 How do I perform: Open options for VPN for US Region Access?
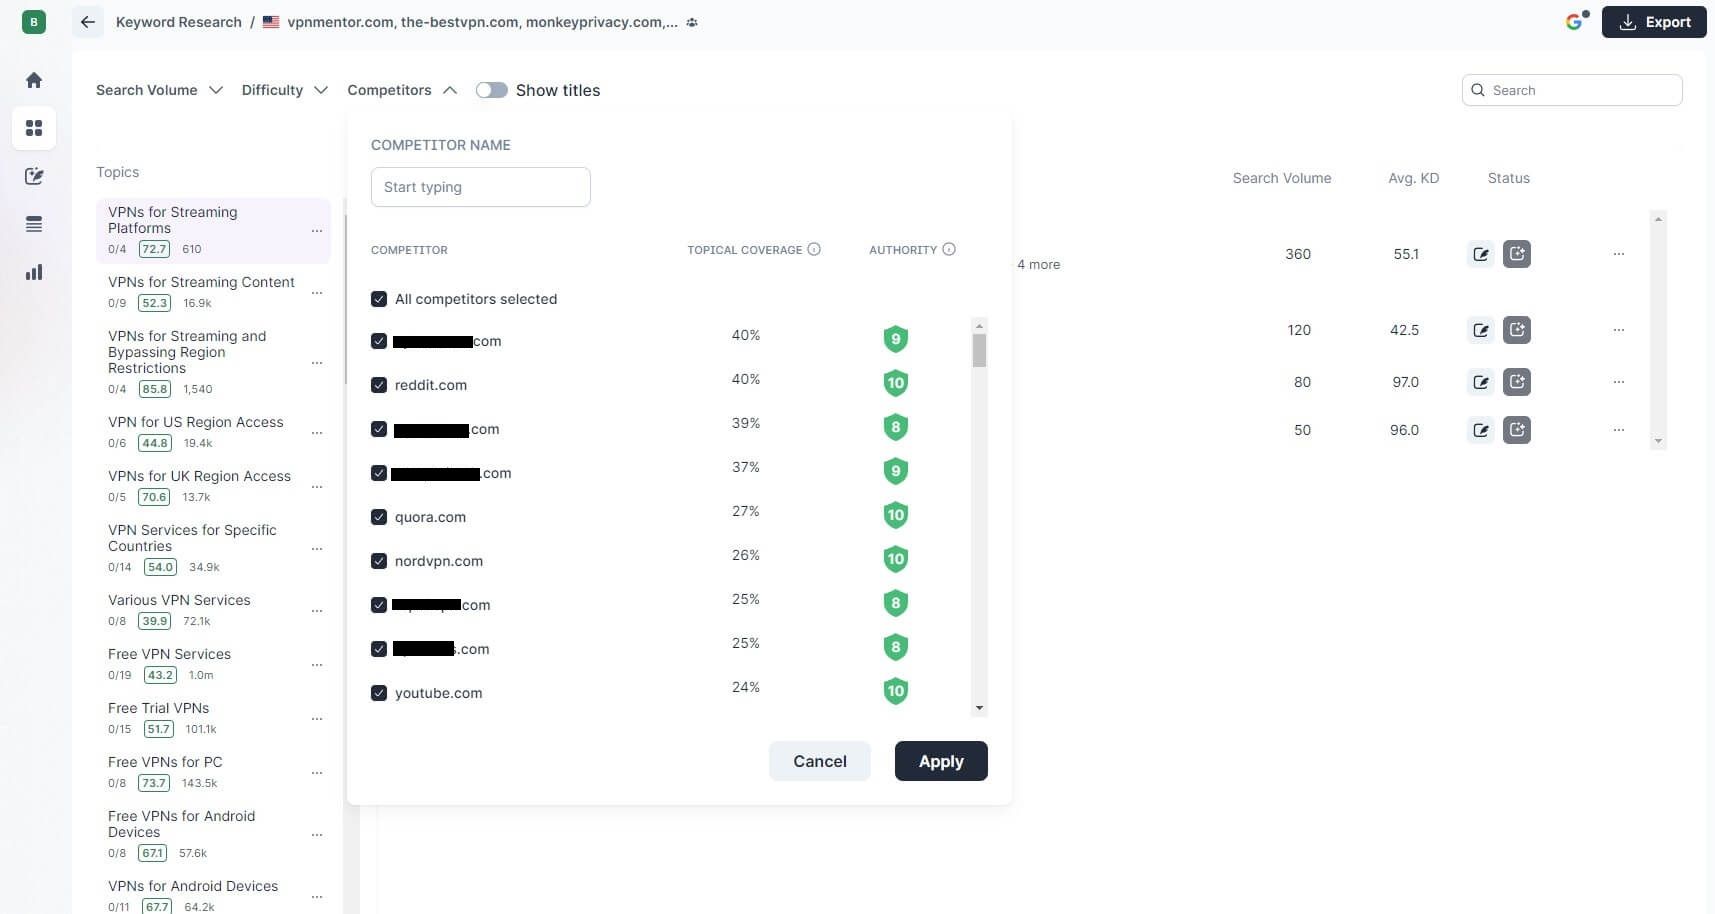(x=317, y=433)
